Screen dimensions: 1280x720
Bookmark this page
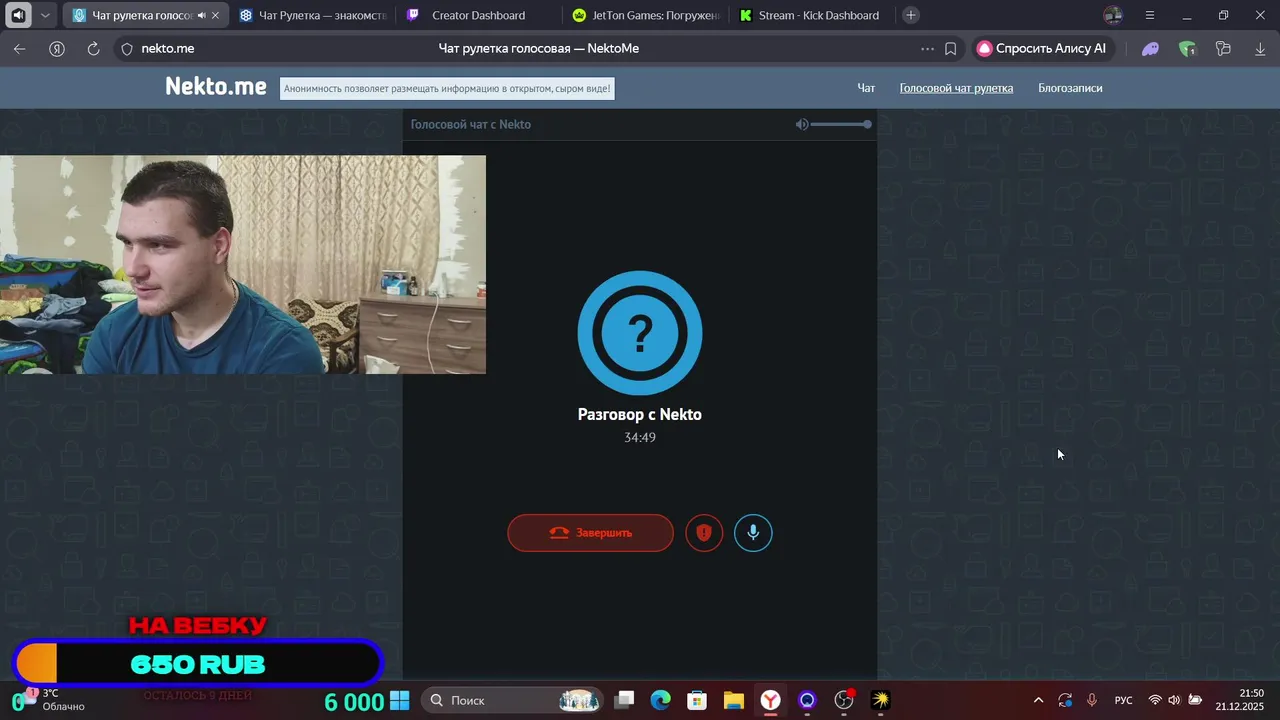tap(951, 48)
